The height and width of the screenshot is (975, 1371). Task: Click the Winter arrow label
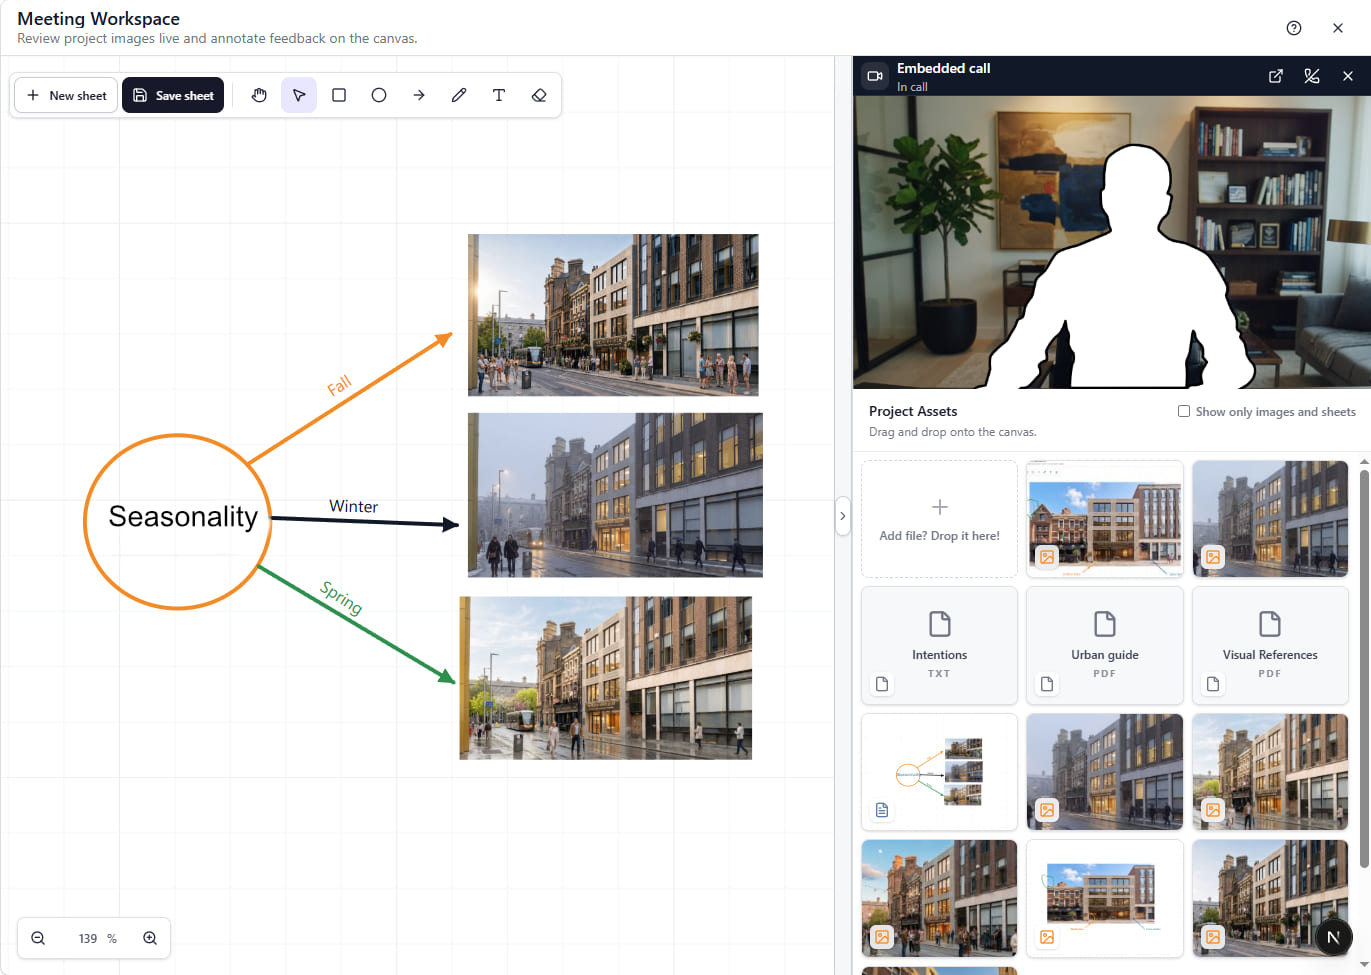pos(354,506)
